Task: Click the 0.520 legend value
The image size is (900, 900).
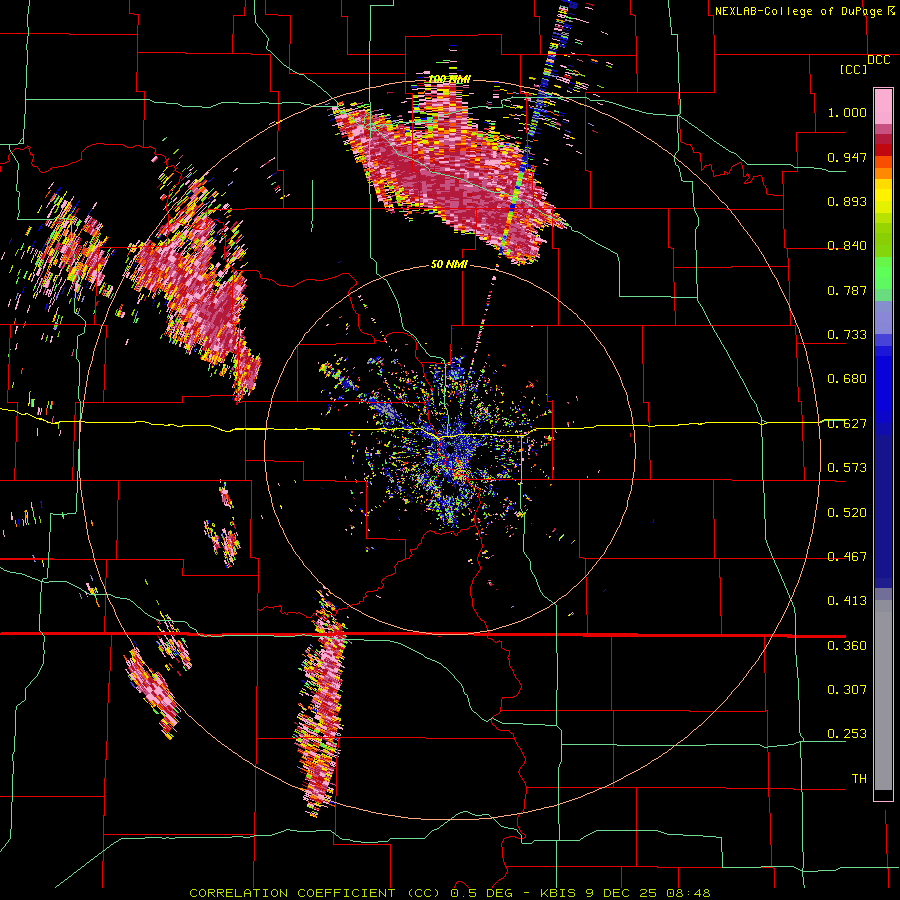Action: pos(847,513)
